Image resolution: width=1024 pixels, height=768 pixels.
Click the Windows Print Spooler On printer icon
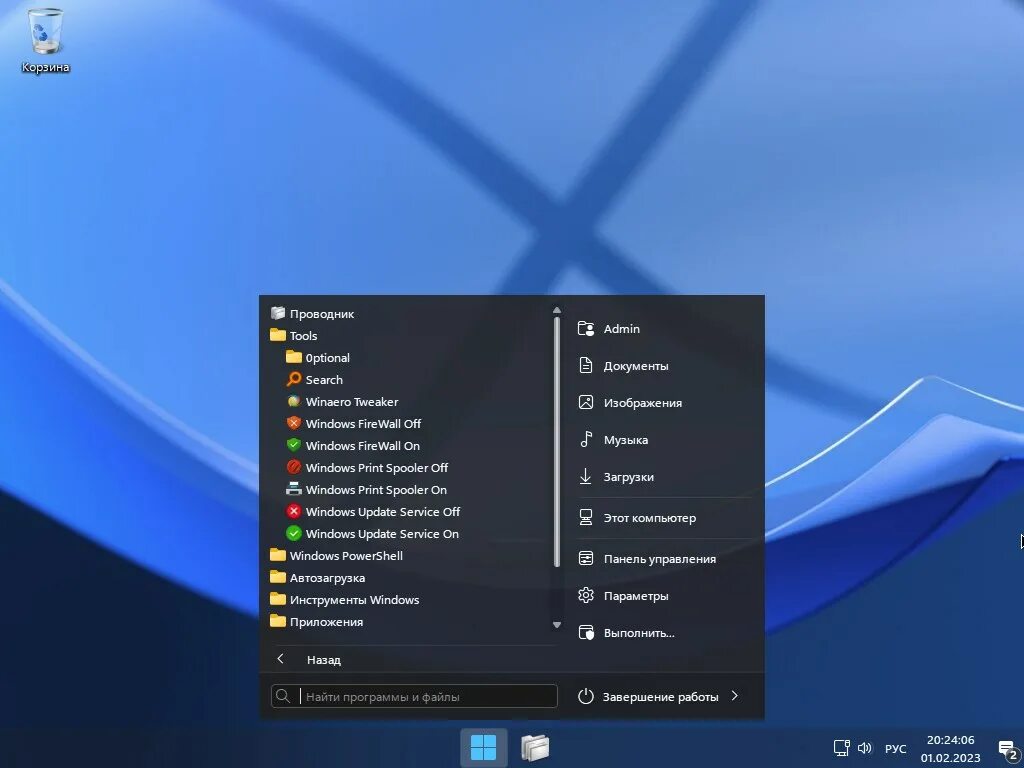(x=294, y=489)
